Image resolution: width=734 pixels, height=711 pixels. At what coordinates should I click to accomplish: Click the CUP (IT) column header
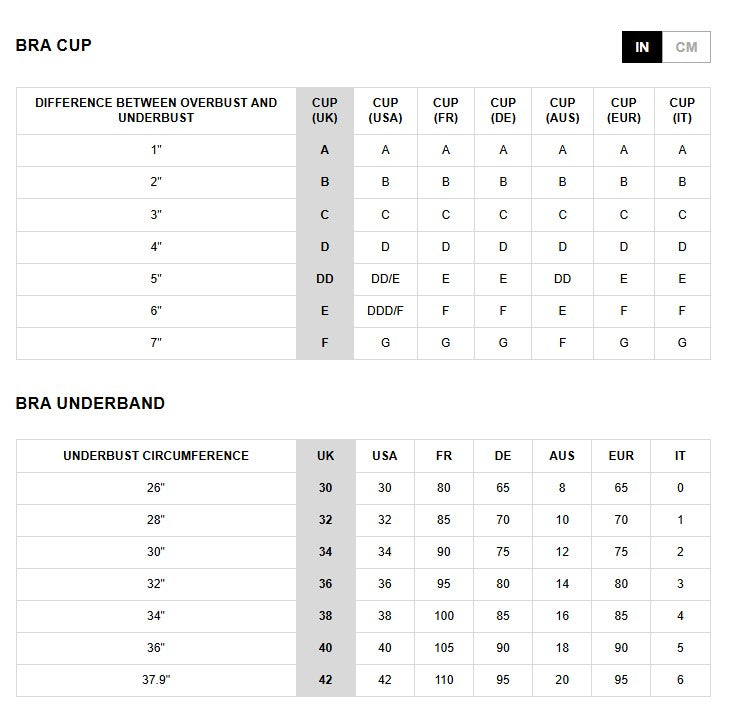coord(682,110)
